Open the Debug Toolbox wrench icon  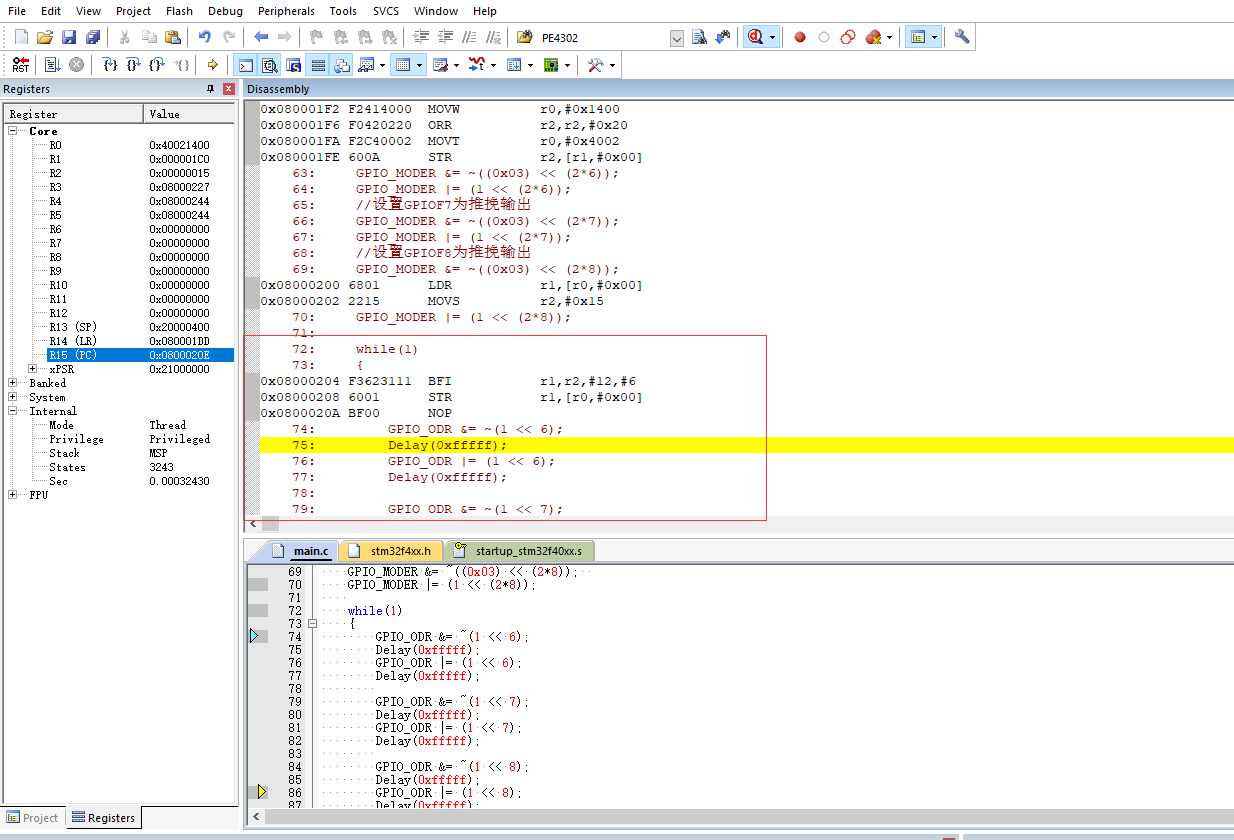coord(593,64)
